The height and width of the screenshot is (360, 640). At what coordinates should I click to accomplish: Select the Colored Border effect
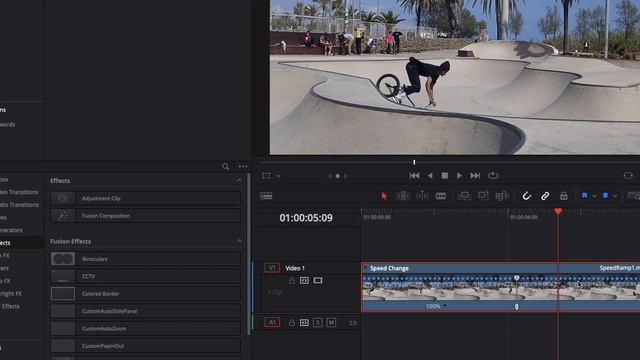[x=146, y=293]
